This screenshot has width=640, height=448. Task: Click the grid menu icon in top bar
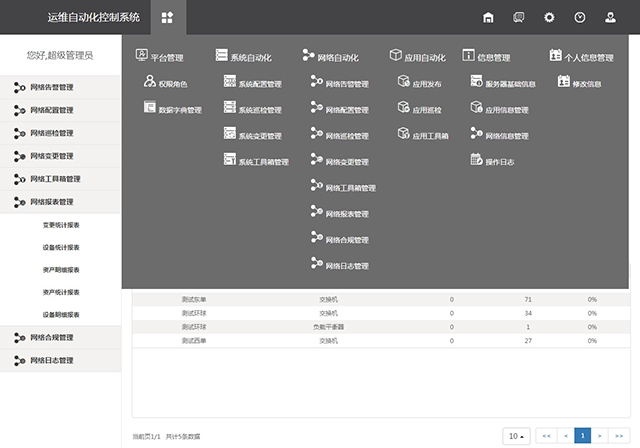pyautogui.click(x=167, y=17)
